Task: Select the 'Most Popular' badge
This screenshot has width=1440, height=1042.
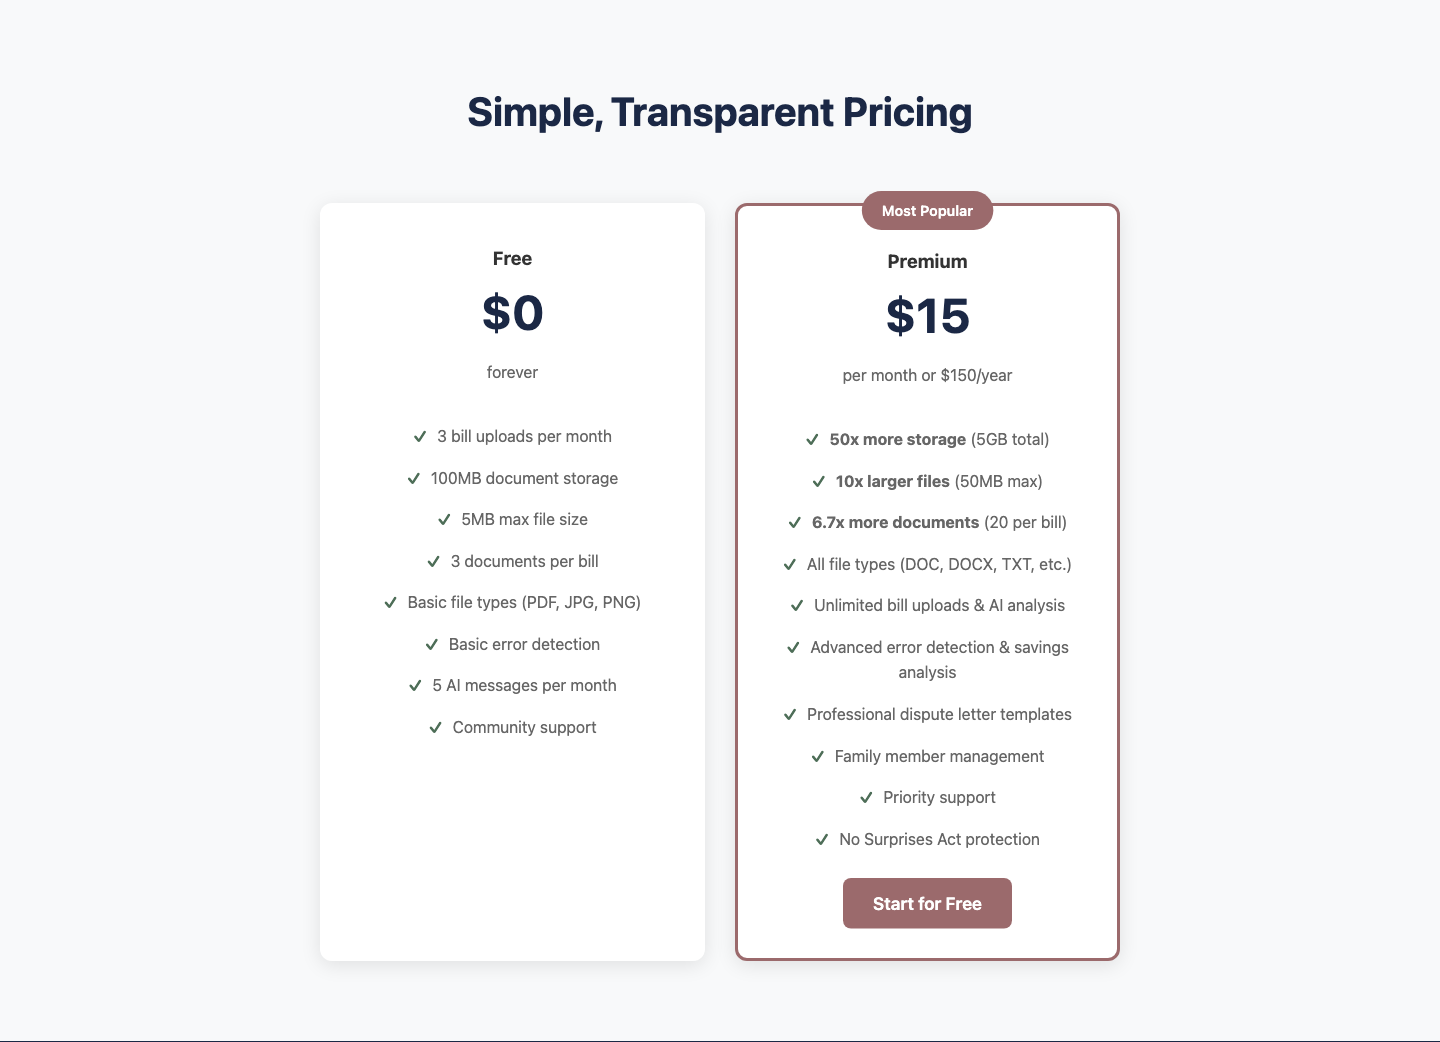Action: pos(927,210)
